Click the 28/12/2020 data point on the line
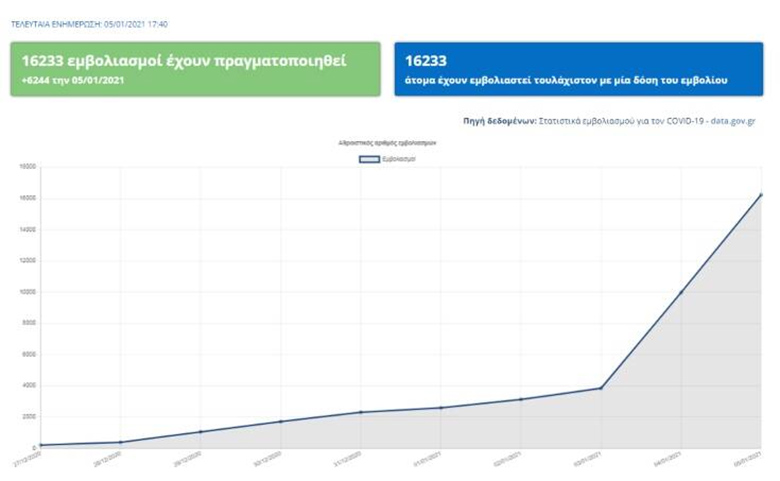 (120, 442)
